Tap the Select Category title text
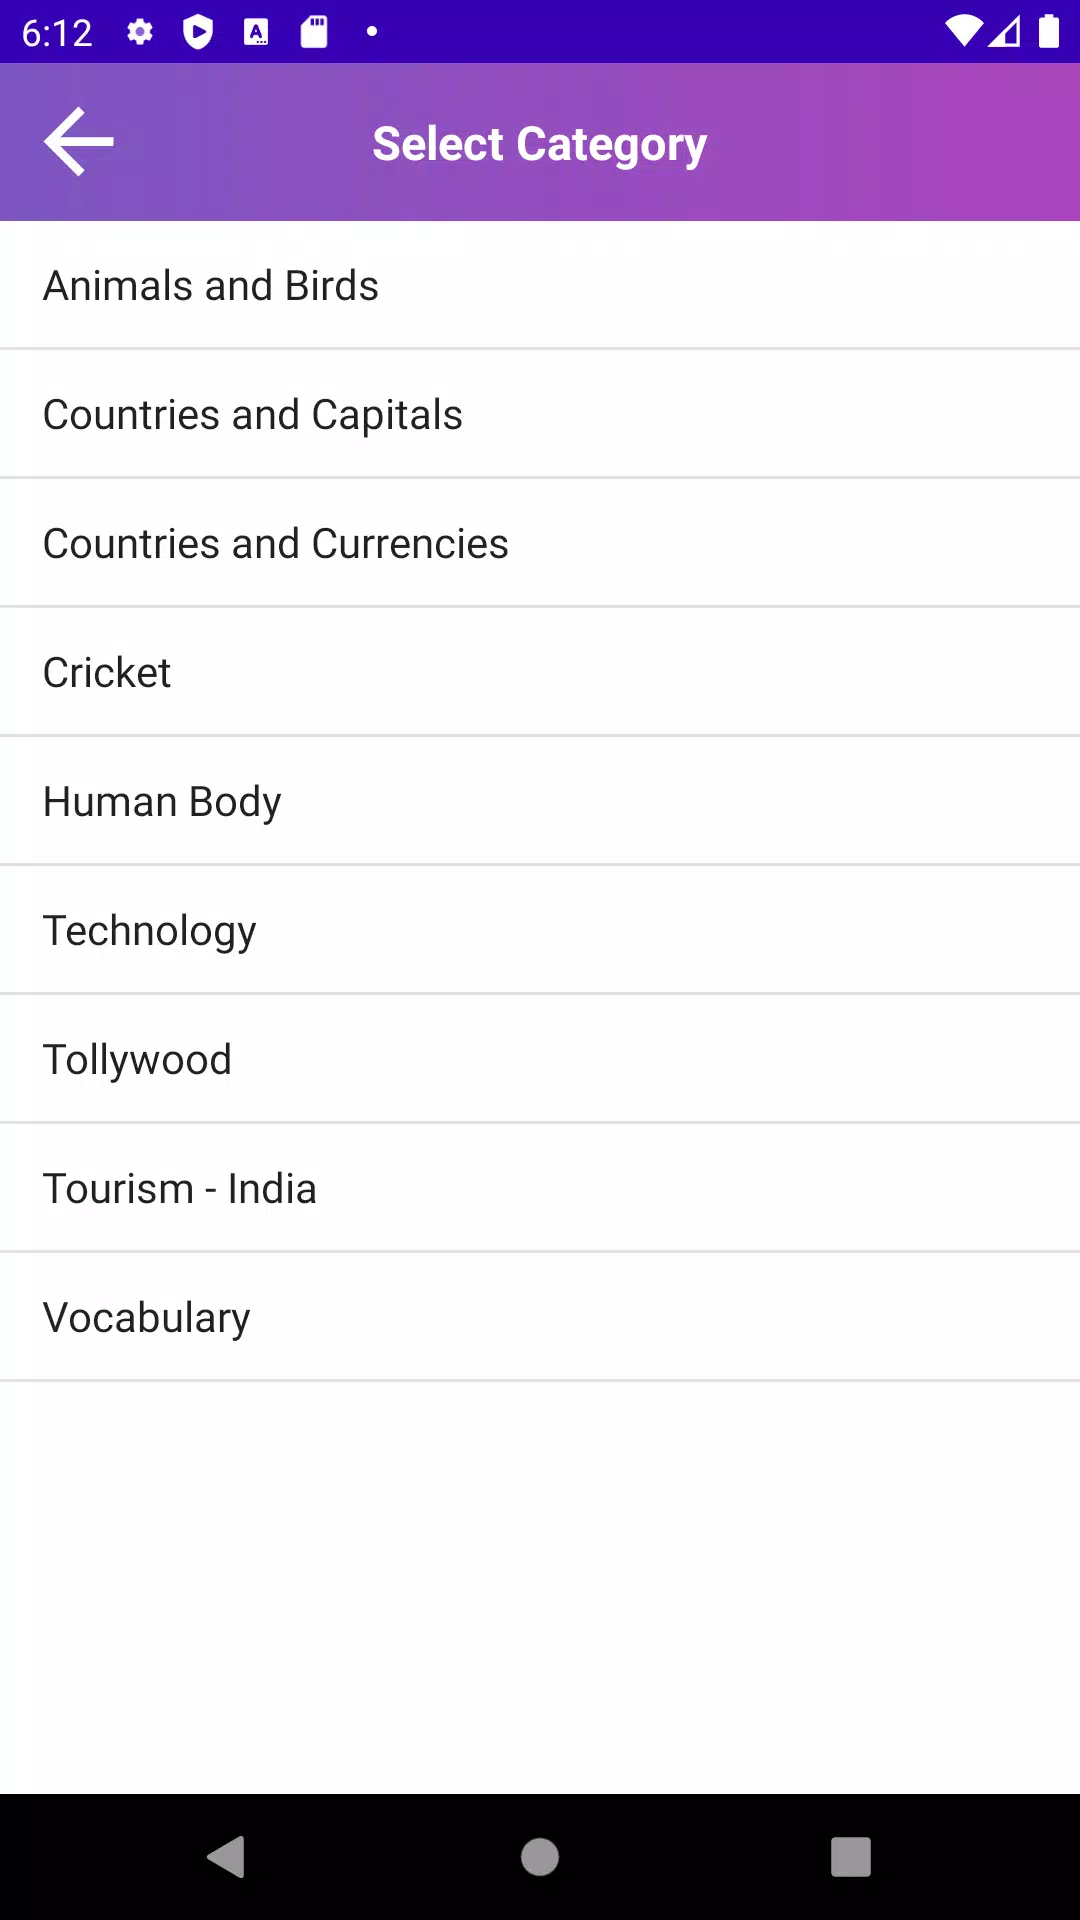Image resolution: width=1080 pixels, height=1920 pixels. (540, 144)
